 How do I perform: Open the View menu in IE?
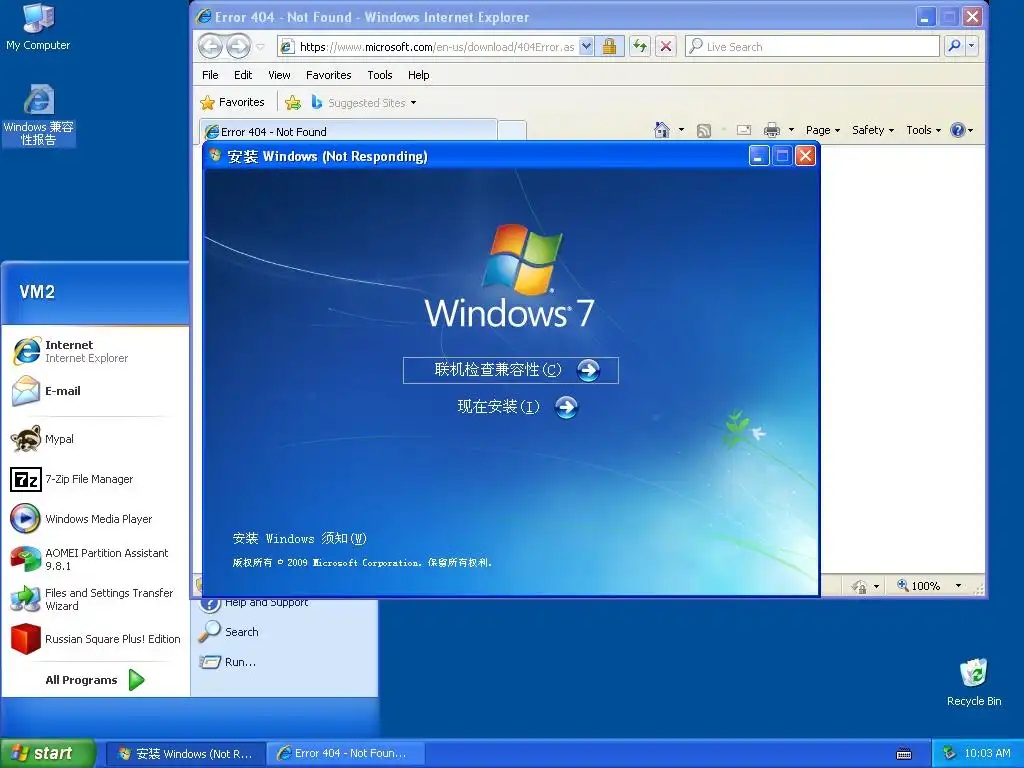tap(279, 75)
